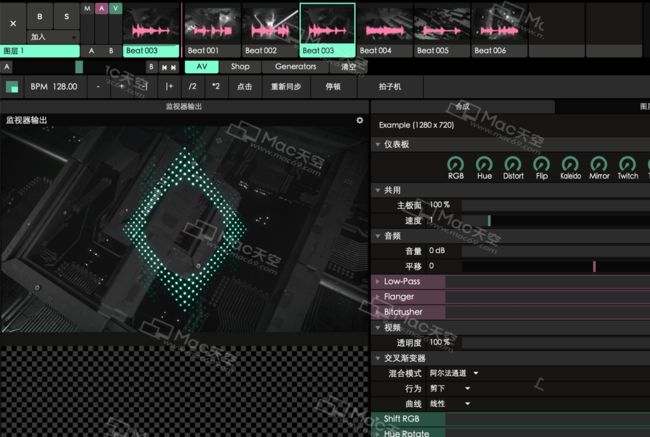Image resolution: width=650 pixels, height=437 pixels.
Task: Click the Distort dashboard knob
Action: [x=513, y=164]
